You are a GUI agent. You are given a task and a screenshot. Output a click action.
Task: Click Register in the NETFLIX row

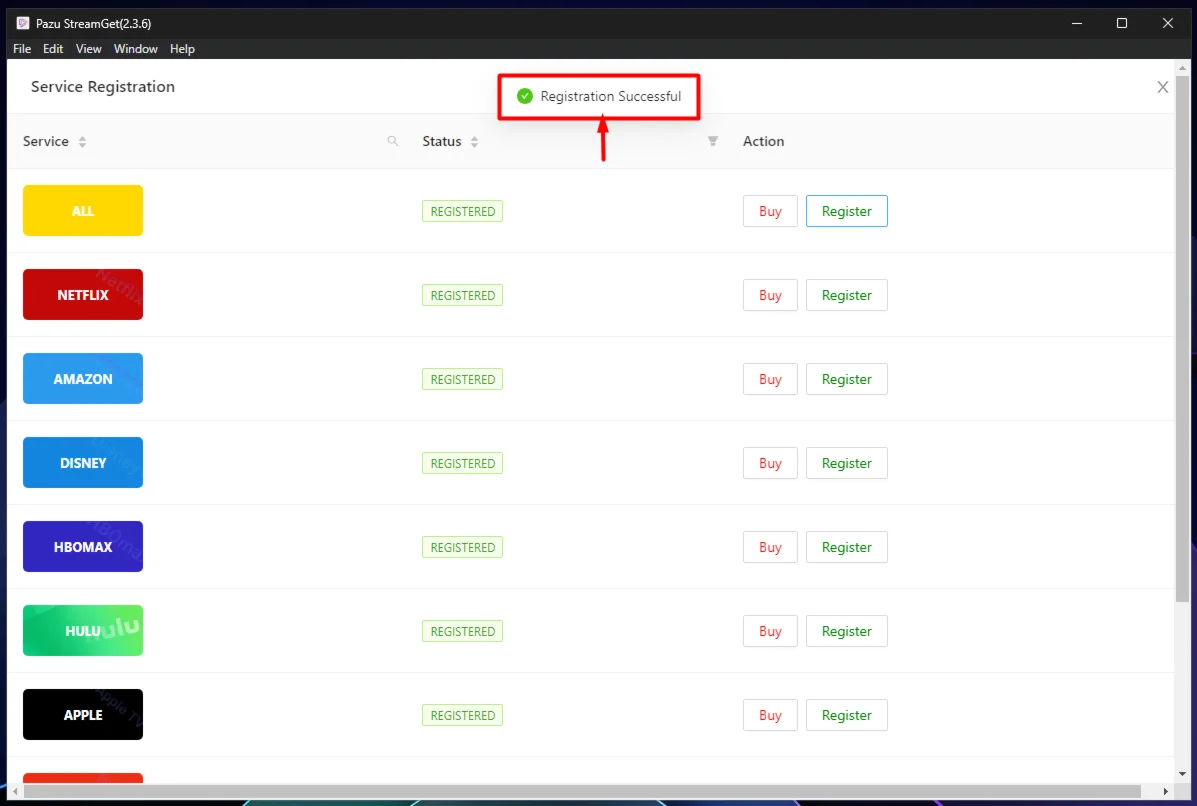[x=847, y=295]
